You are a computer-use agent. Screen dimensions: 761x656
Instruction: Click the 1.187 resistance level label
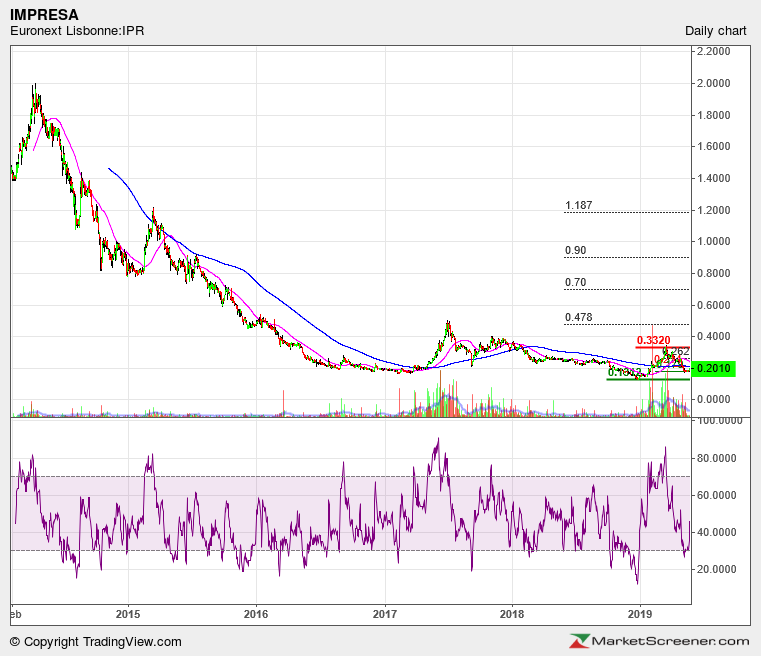579,205
